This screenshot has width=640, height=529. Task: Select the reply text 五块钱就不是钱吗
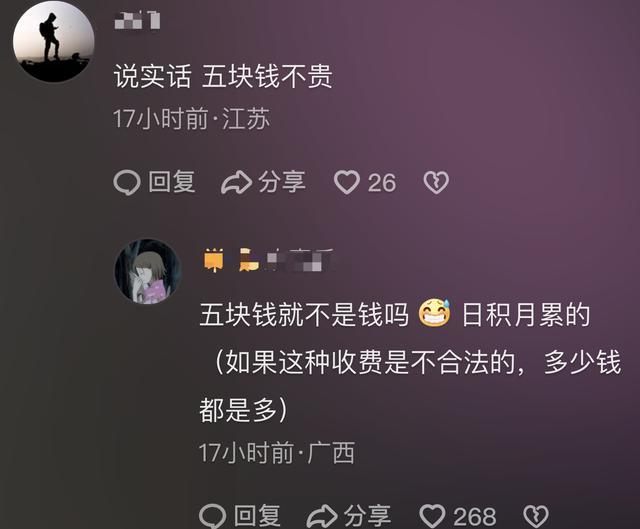[x=304, y=315]
